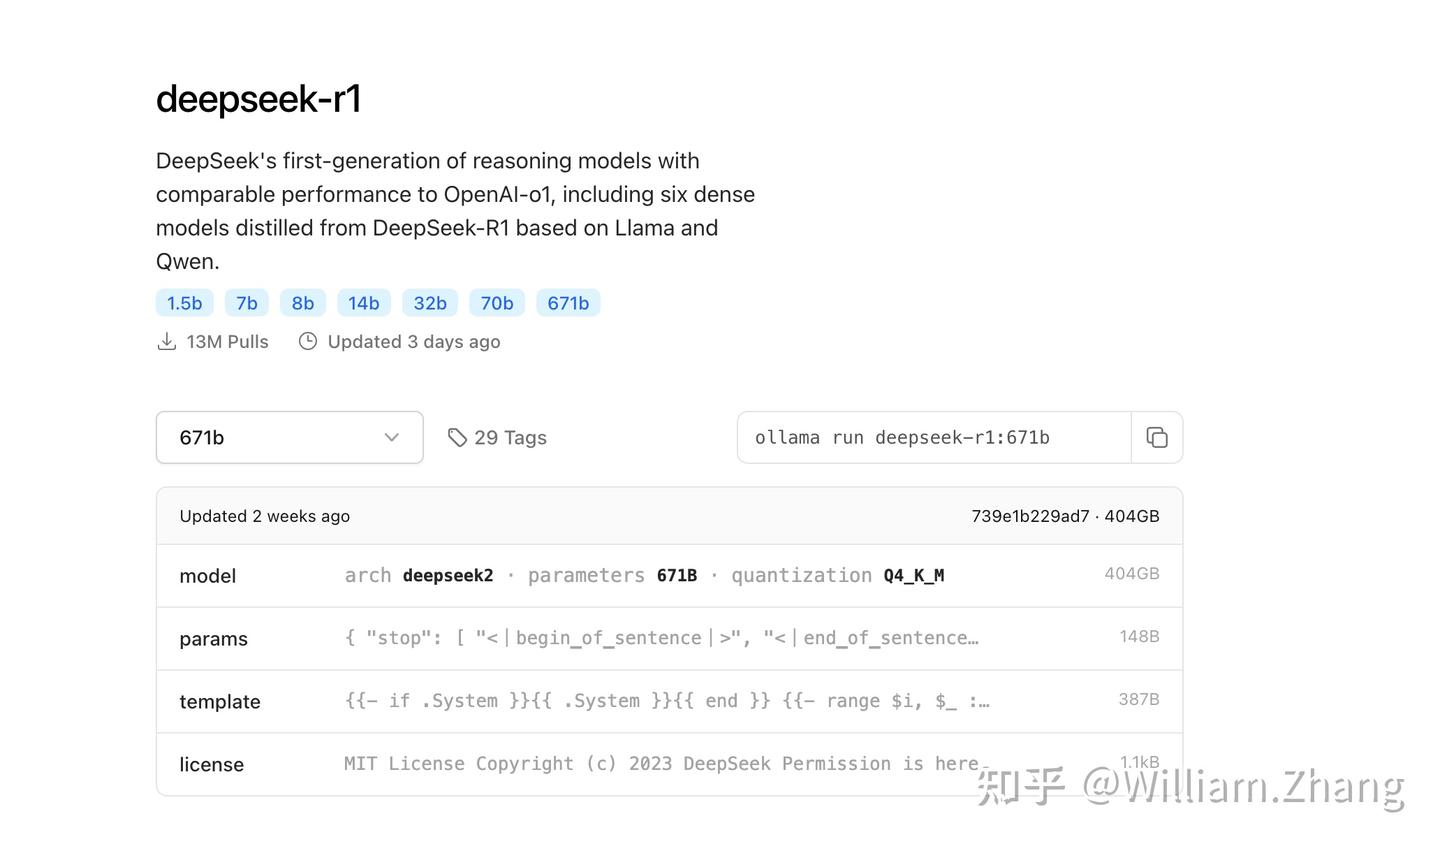Click the dropdown chevron arrow
1440x851 pixels.
pos(391,437)
